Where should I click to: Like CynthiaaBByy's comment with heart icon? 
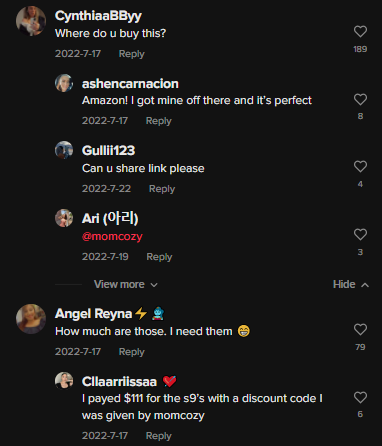(360, 32)
